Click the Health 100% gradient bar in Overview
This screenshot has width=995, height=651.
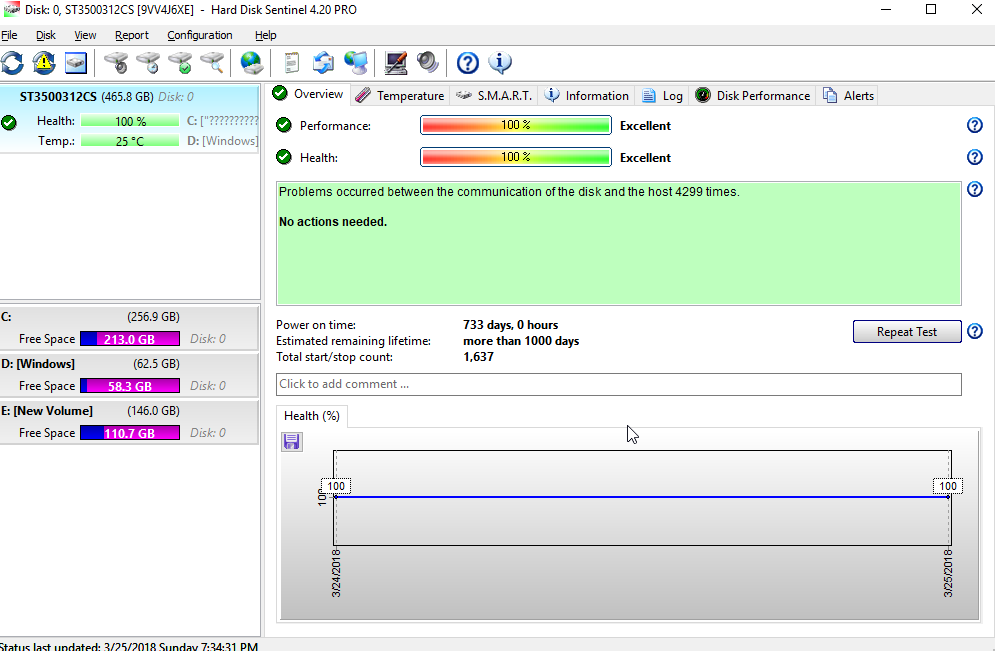pos(516,157)
